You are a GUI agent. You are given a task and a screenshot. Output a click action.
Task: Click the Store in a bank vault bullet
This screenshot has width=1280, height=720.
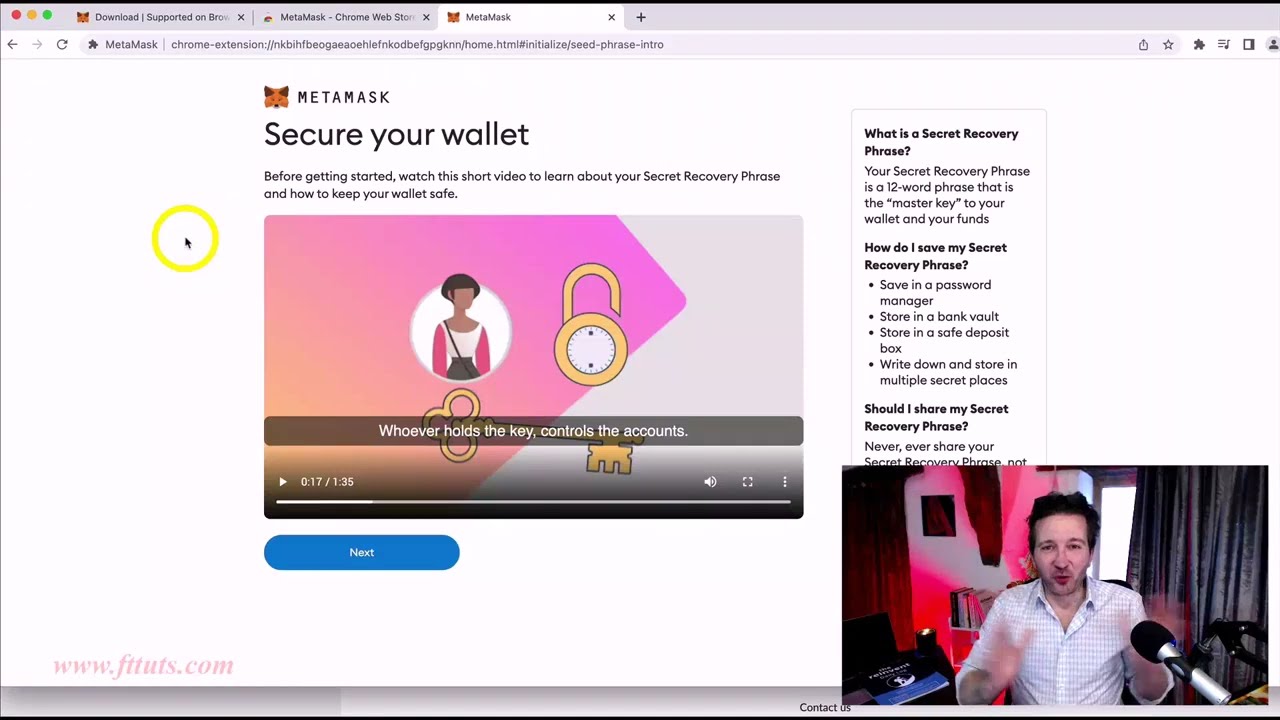pos(939,317)
